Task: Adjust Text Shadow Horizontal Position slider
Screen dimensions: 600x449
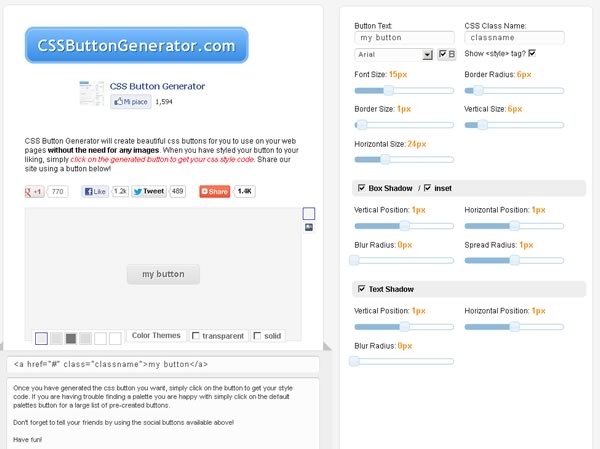Action: pyautogui.click(x=514, y=327)
